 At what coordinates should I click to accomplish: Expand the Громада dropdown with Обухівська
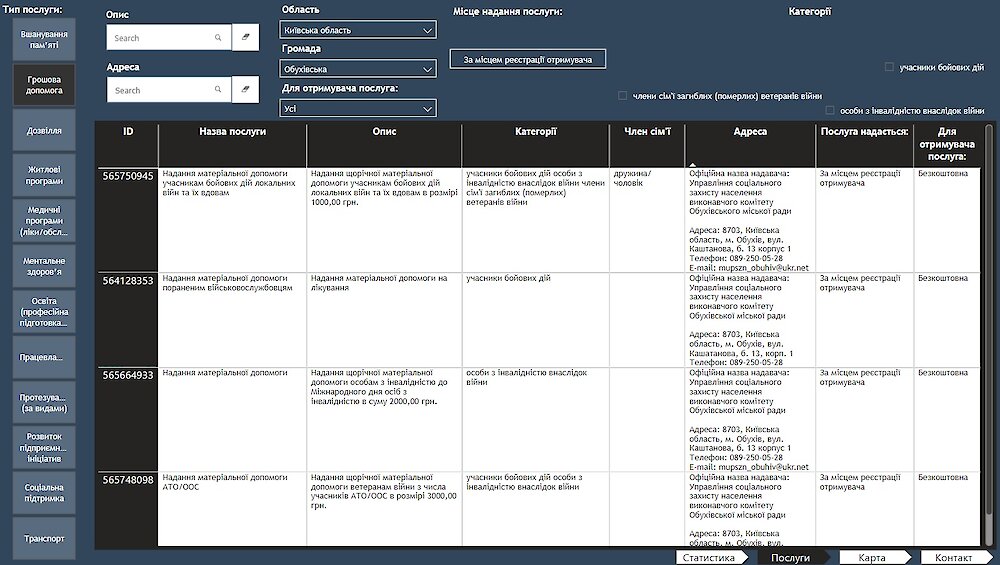358,69
